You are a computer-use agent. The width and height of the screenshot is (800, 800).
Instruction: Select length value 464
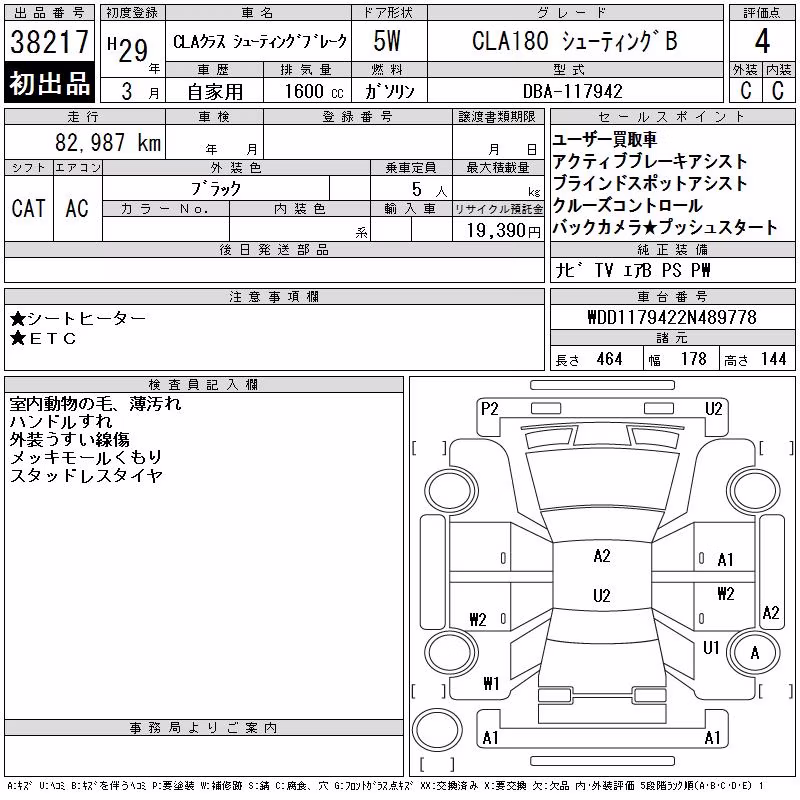(609, 359)
